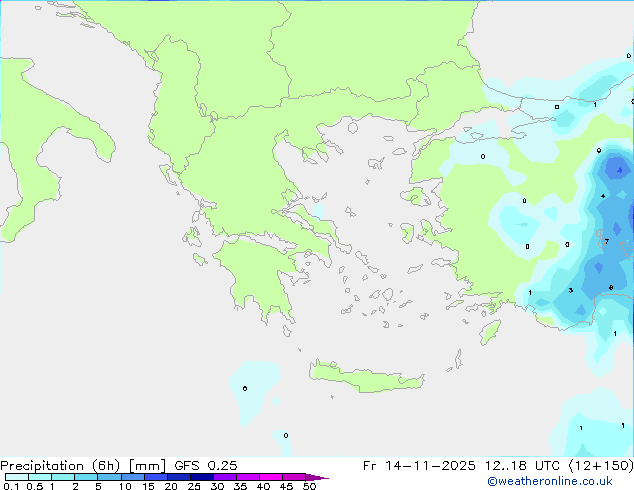
Task: Click the 30–35 mm purple legend swatch
Action: click(224, 477)
